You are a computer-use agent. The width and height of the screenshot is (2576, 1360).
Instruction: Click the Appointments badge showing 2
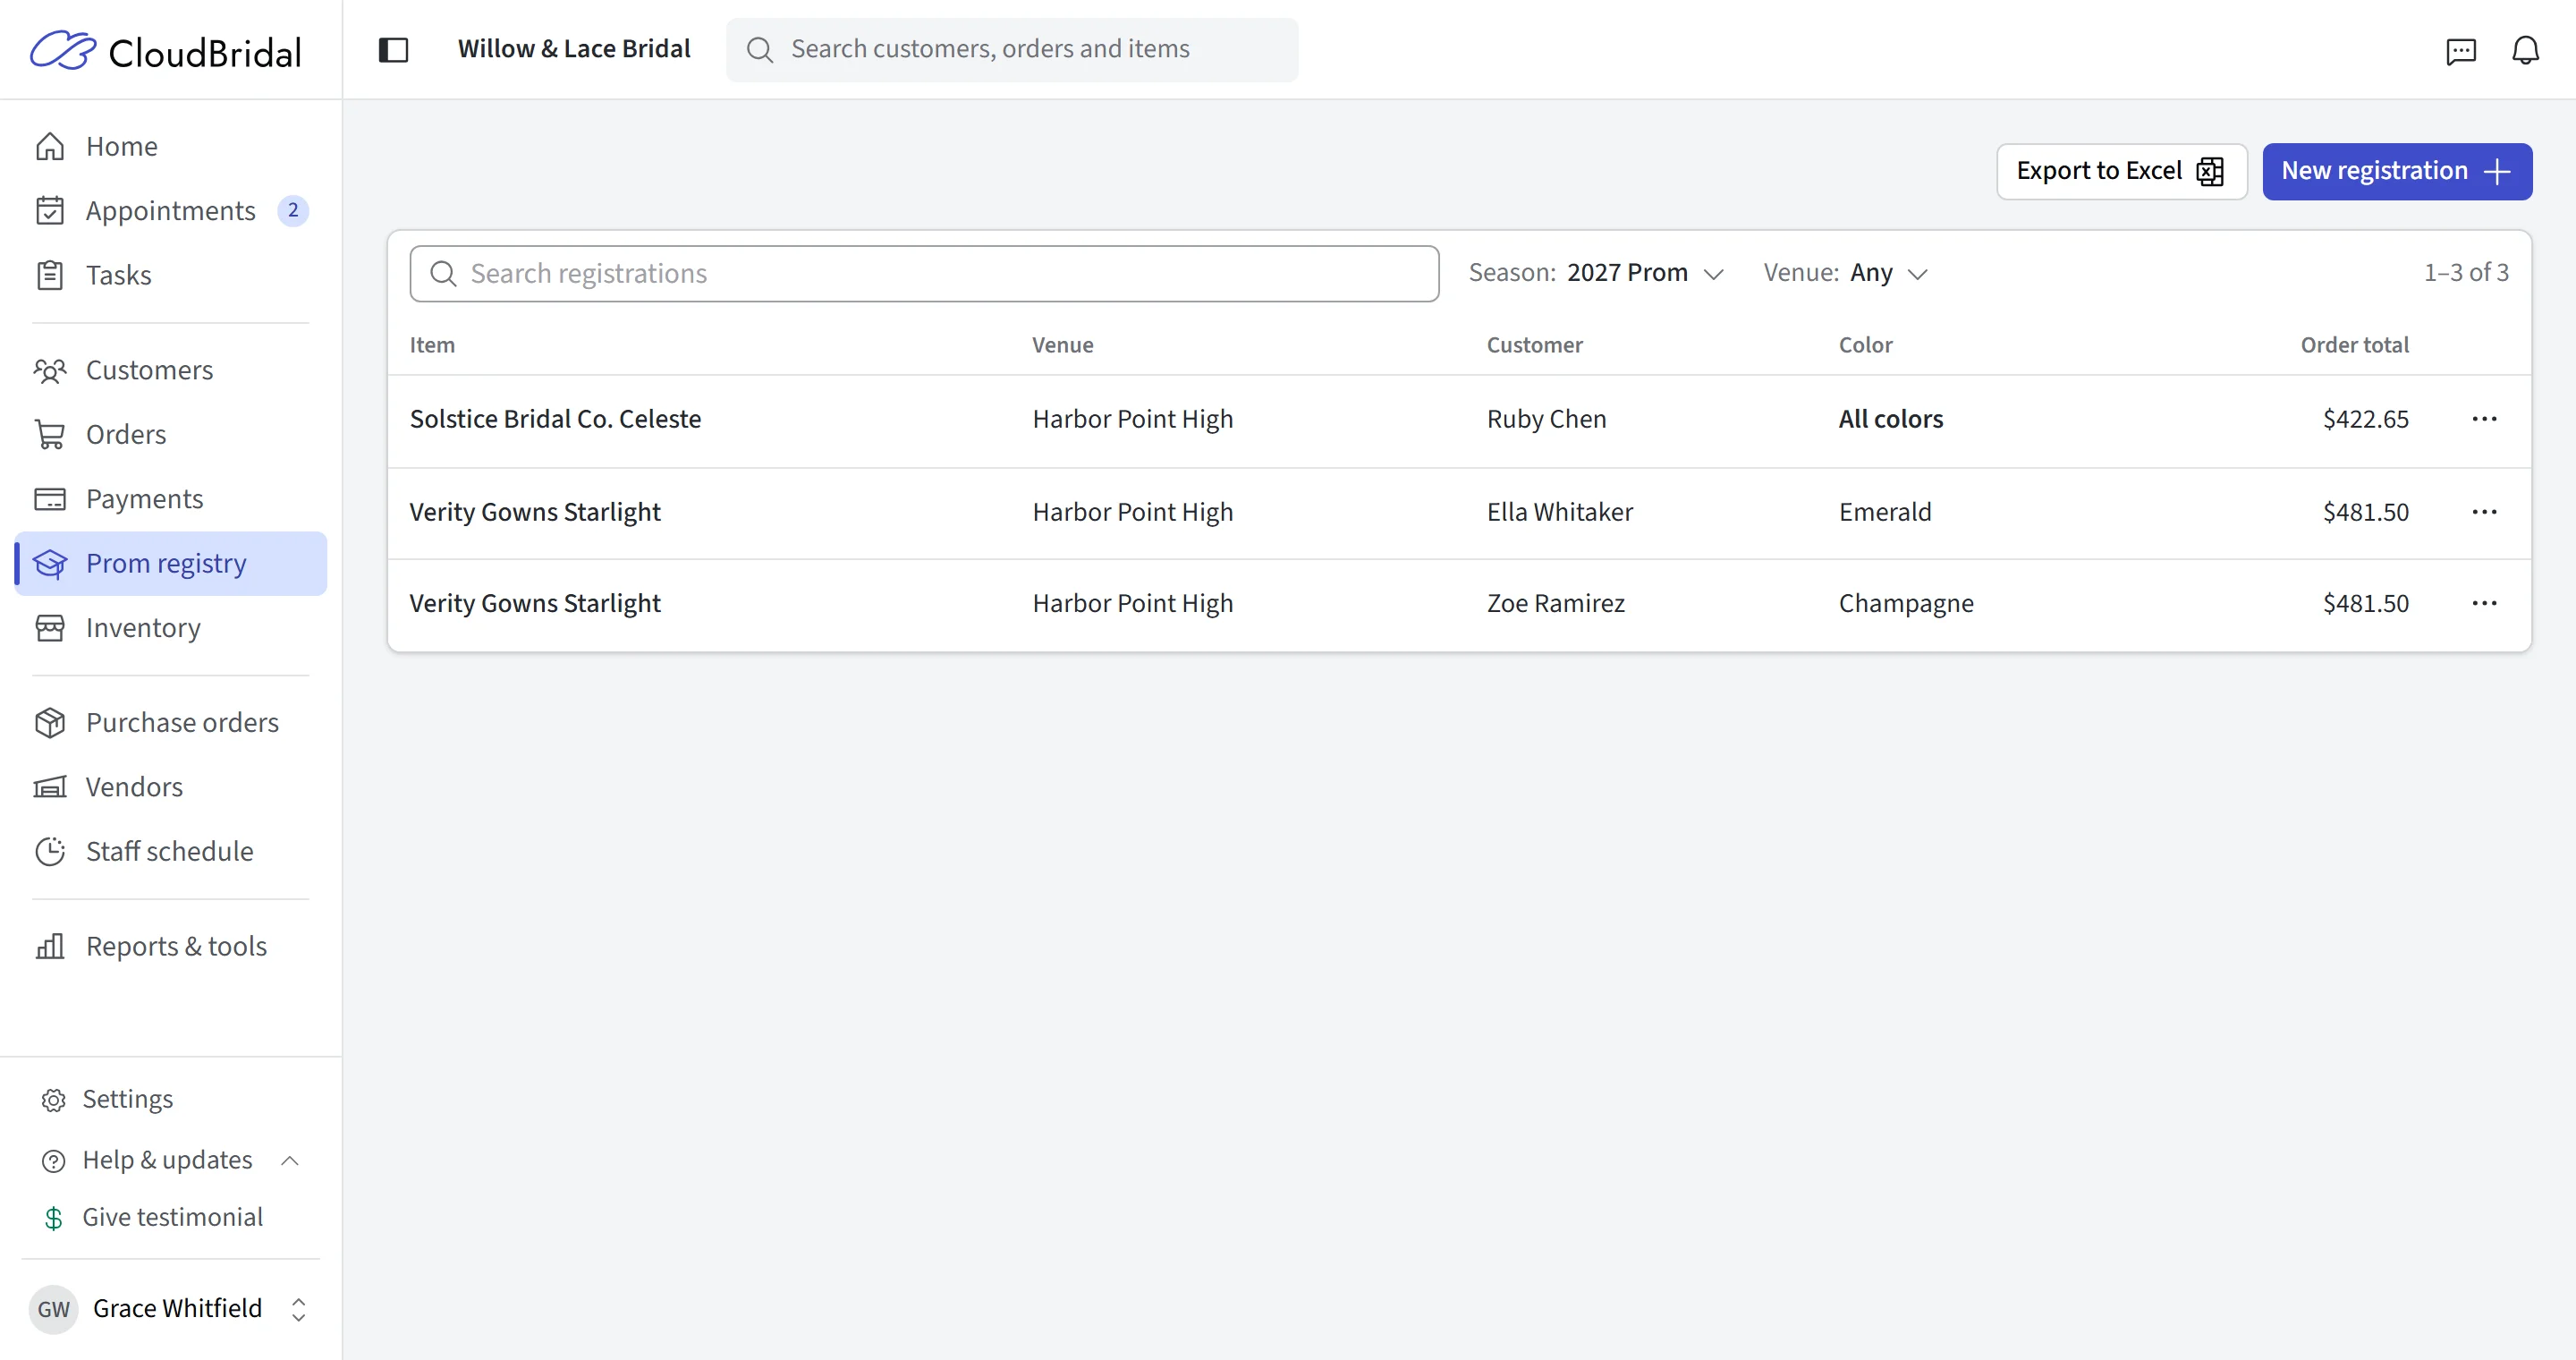[292, 211]
